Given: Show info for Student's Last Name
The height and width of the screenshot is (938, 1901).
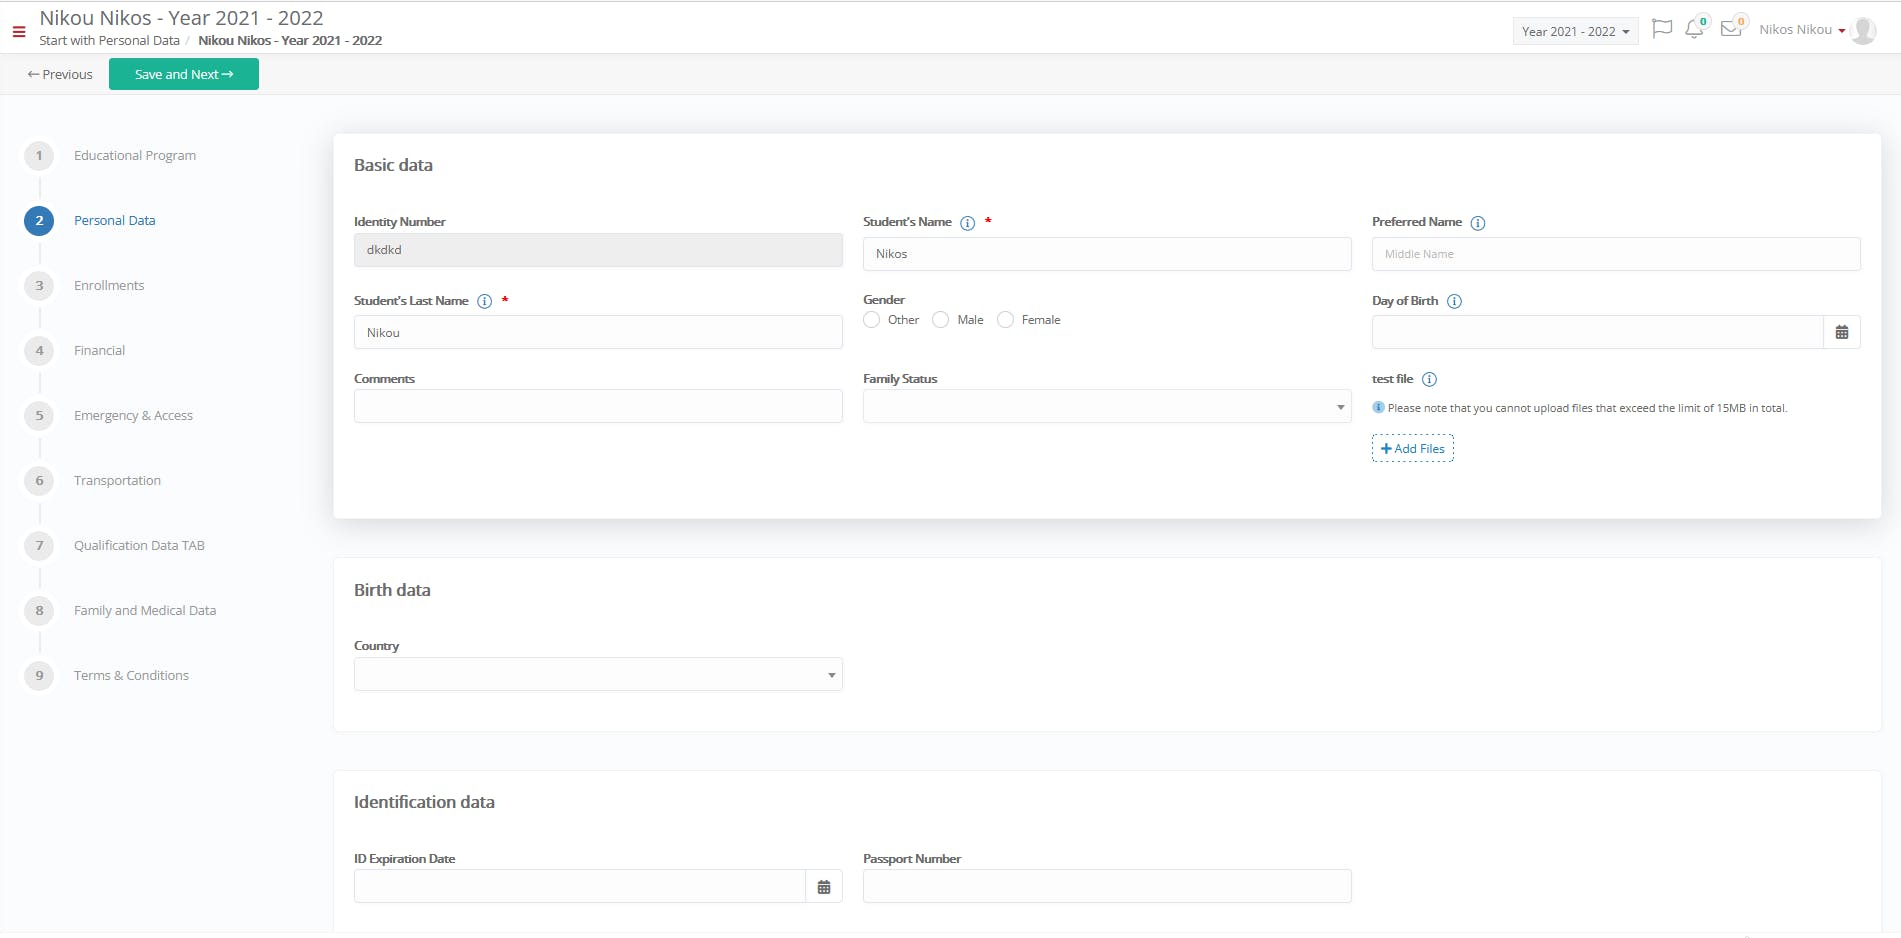Looking at the screenshot, I should click(485, 301).
